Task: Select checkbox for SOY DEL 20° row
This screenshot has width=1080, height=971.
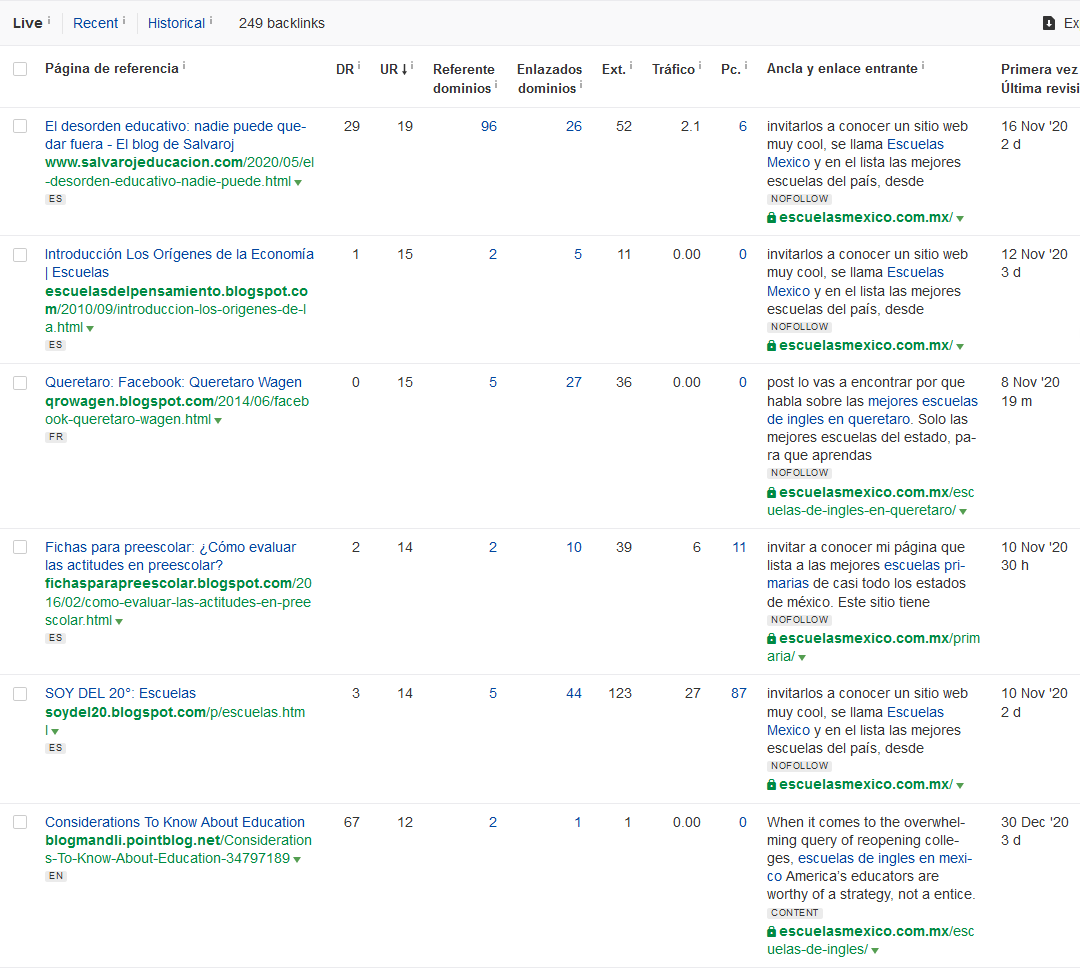Action: point(20,694)
